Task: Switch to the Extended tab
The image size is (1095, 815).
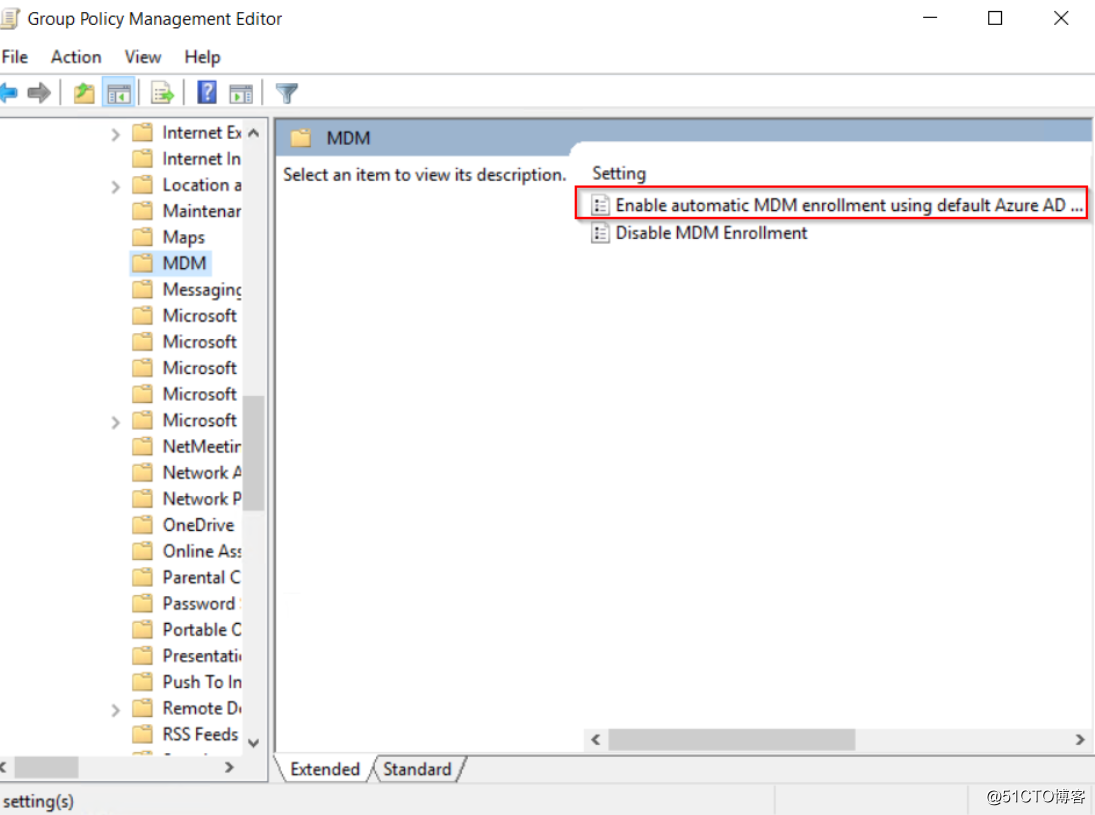Action: pos(325,769)
